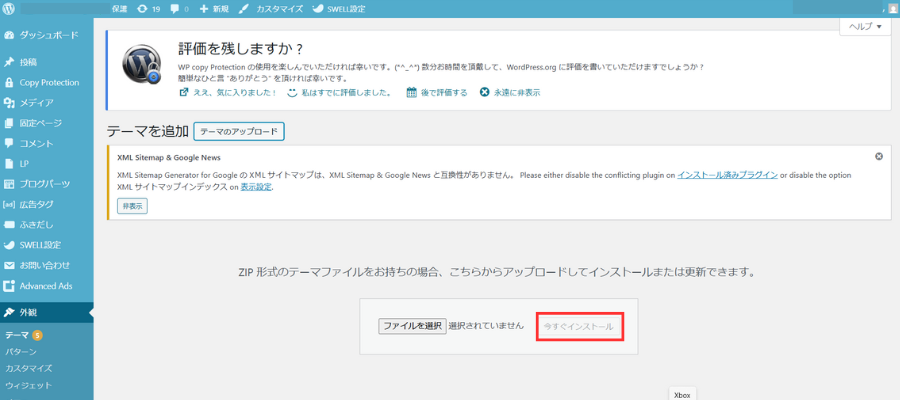Click the 今すぐインストール button
This screenshot has height=400, width=900.
pyautogui.click(x=580, y=326)
